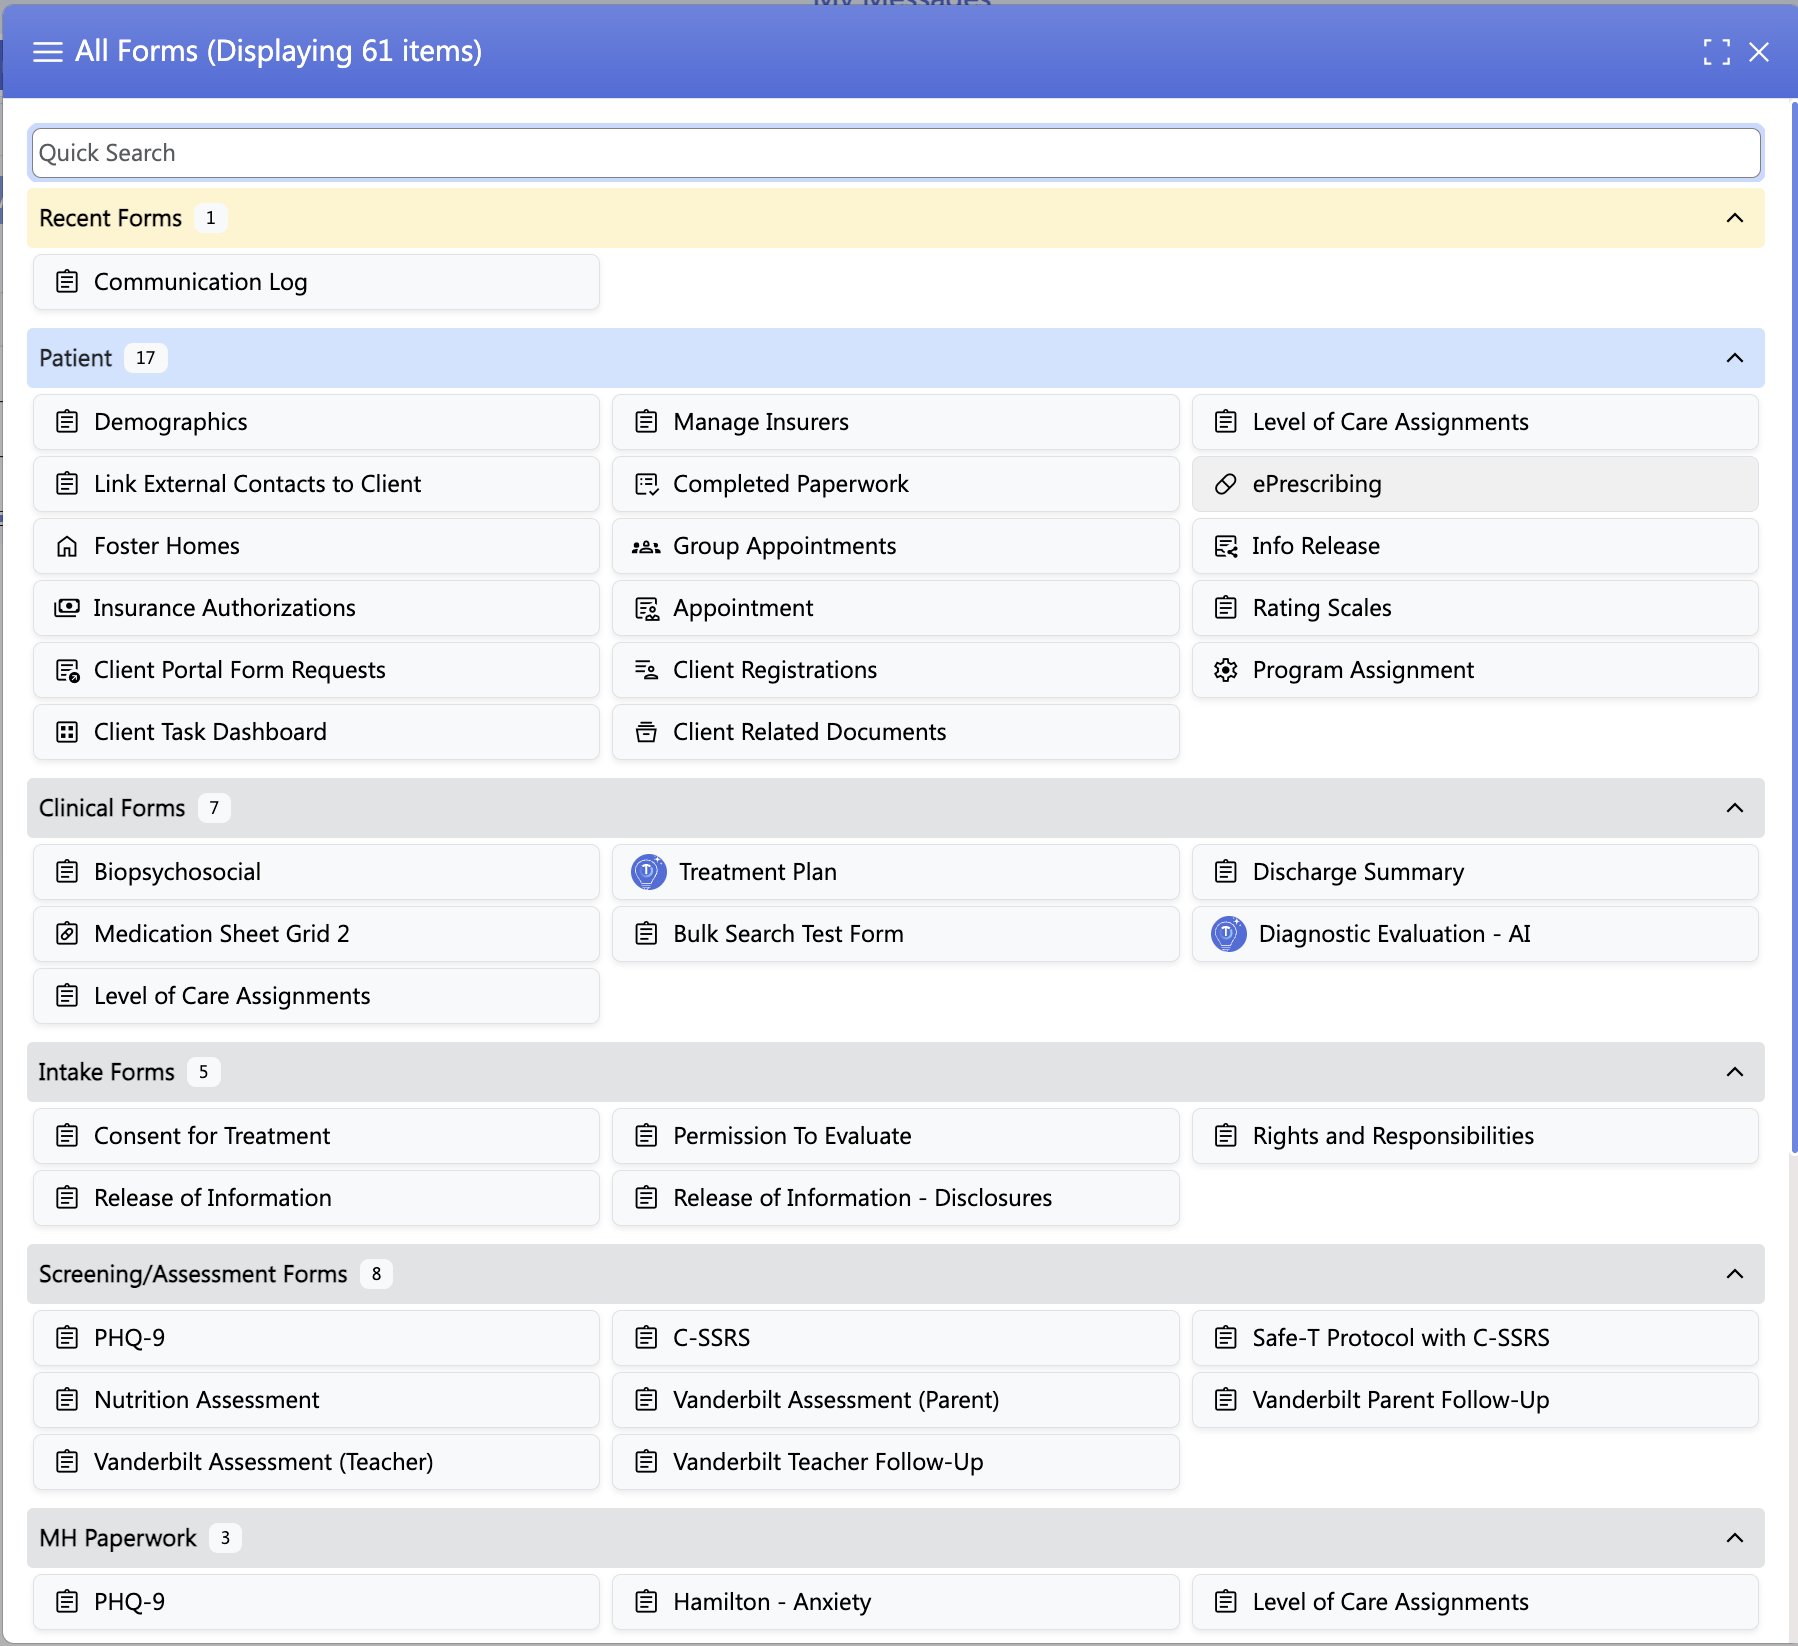Collapse the MH Paperwork section

(1735, 1538)
